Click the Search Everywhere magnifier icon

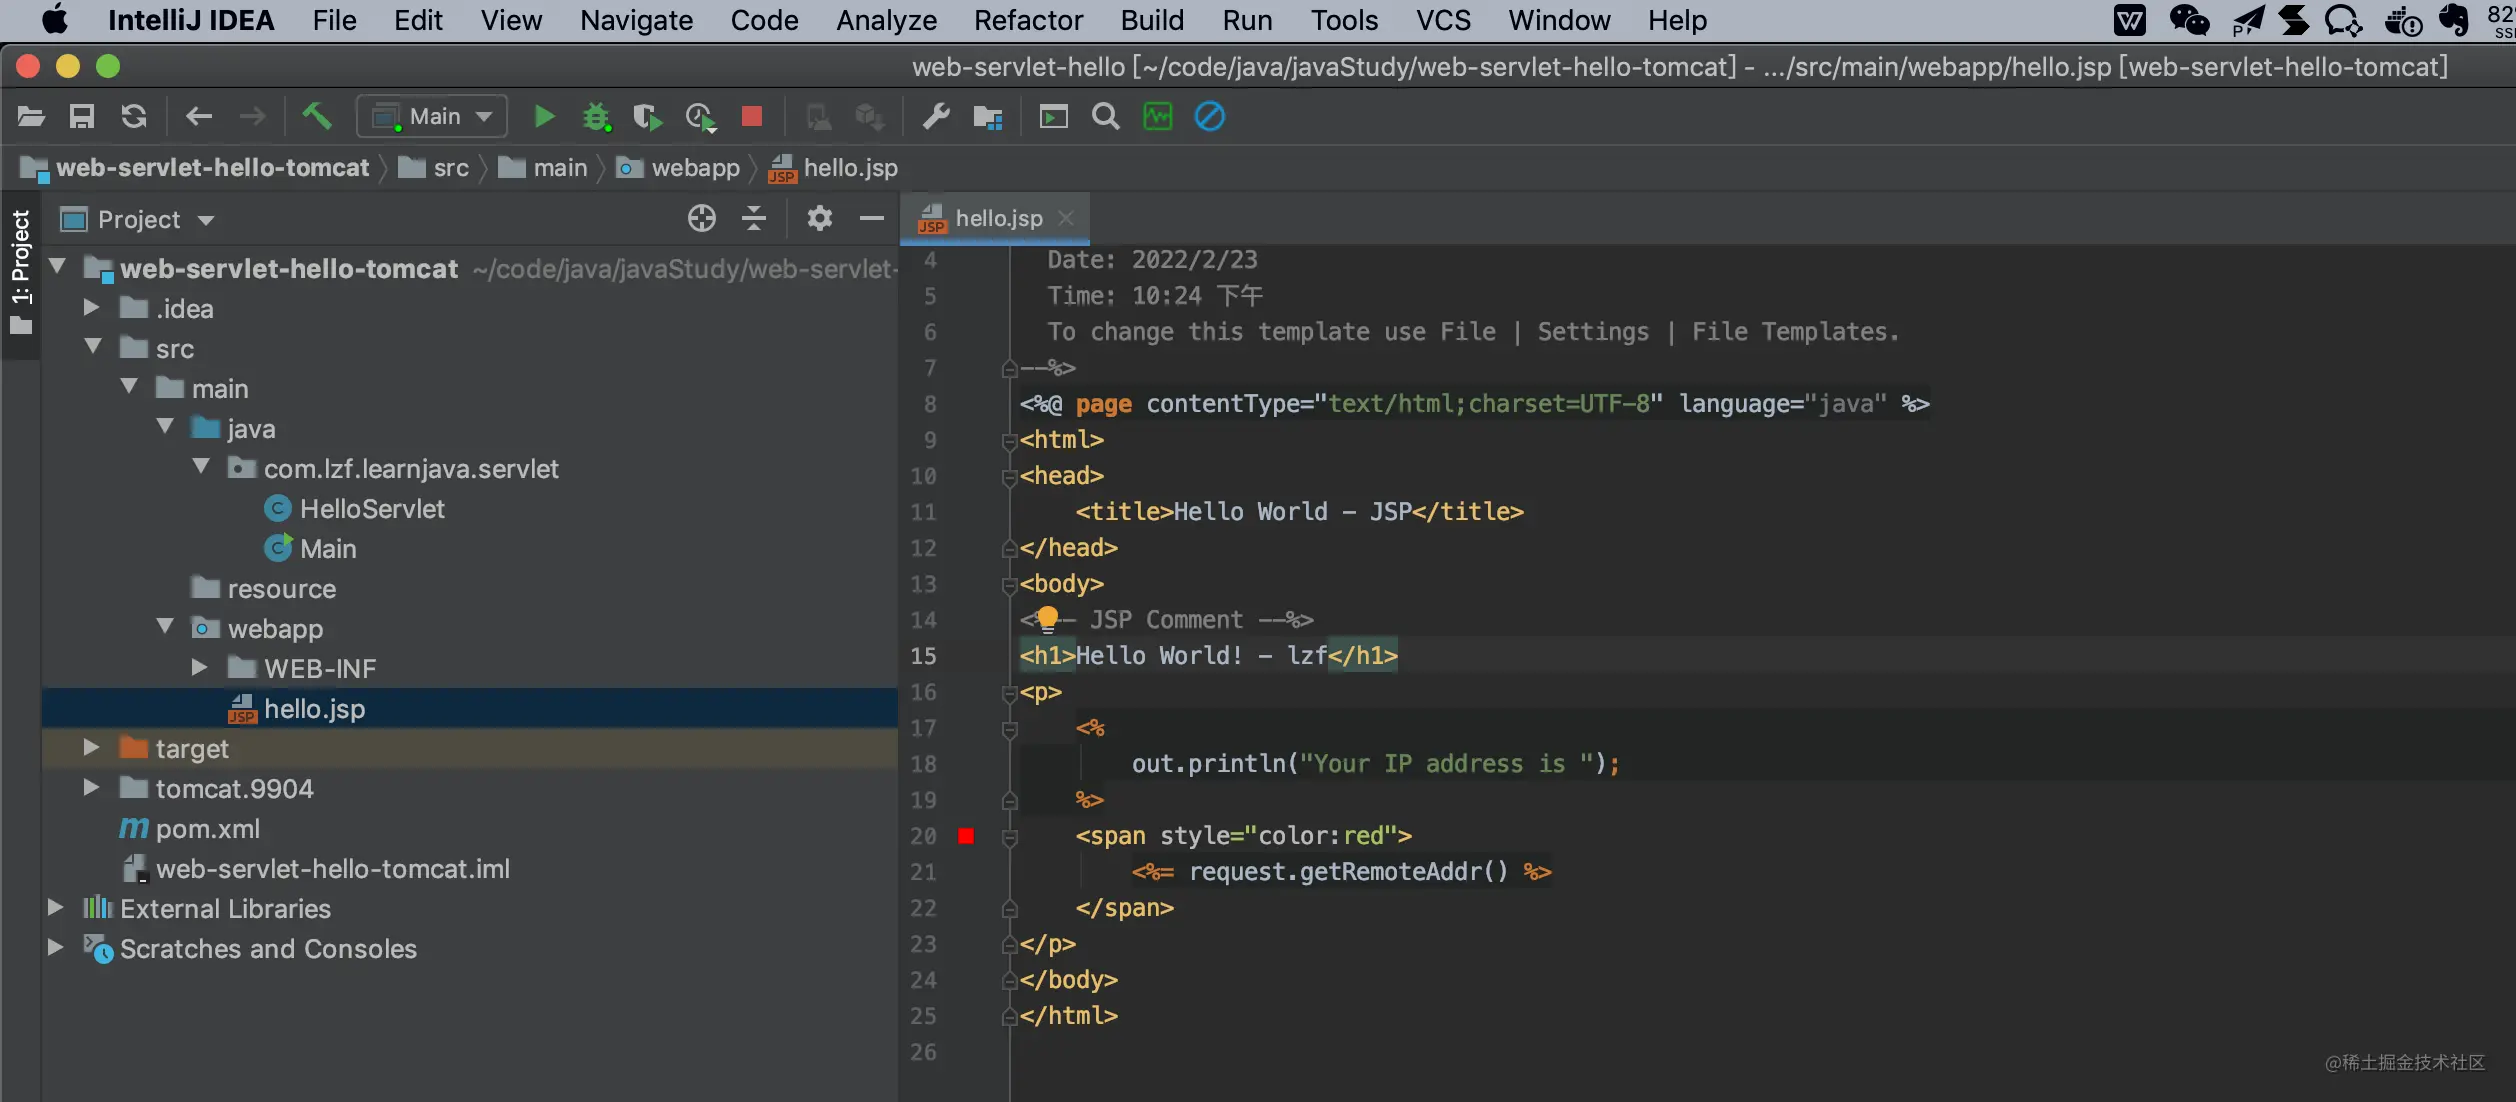pyautogui.click(x=1105, y=117)
